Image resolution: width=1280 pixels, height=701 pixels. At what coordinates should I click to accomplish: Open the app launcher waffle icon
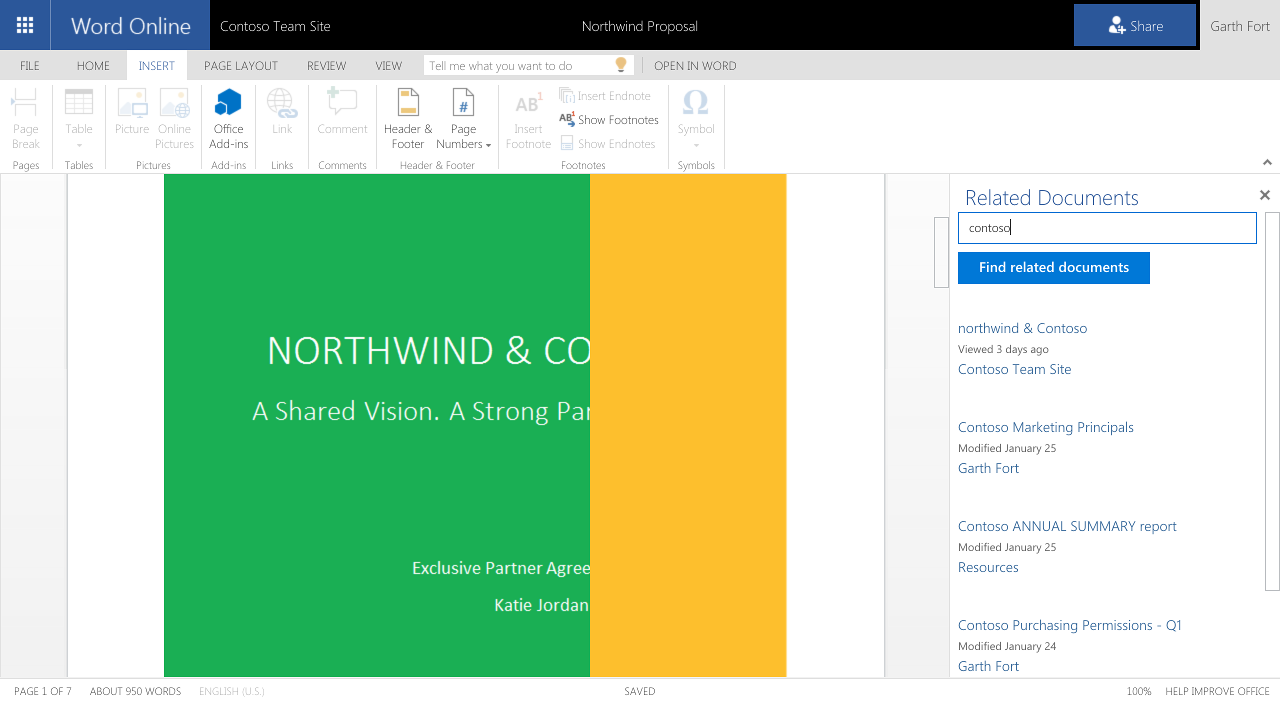click(25, 25)
